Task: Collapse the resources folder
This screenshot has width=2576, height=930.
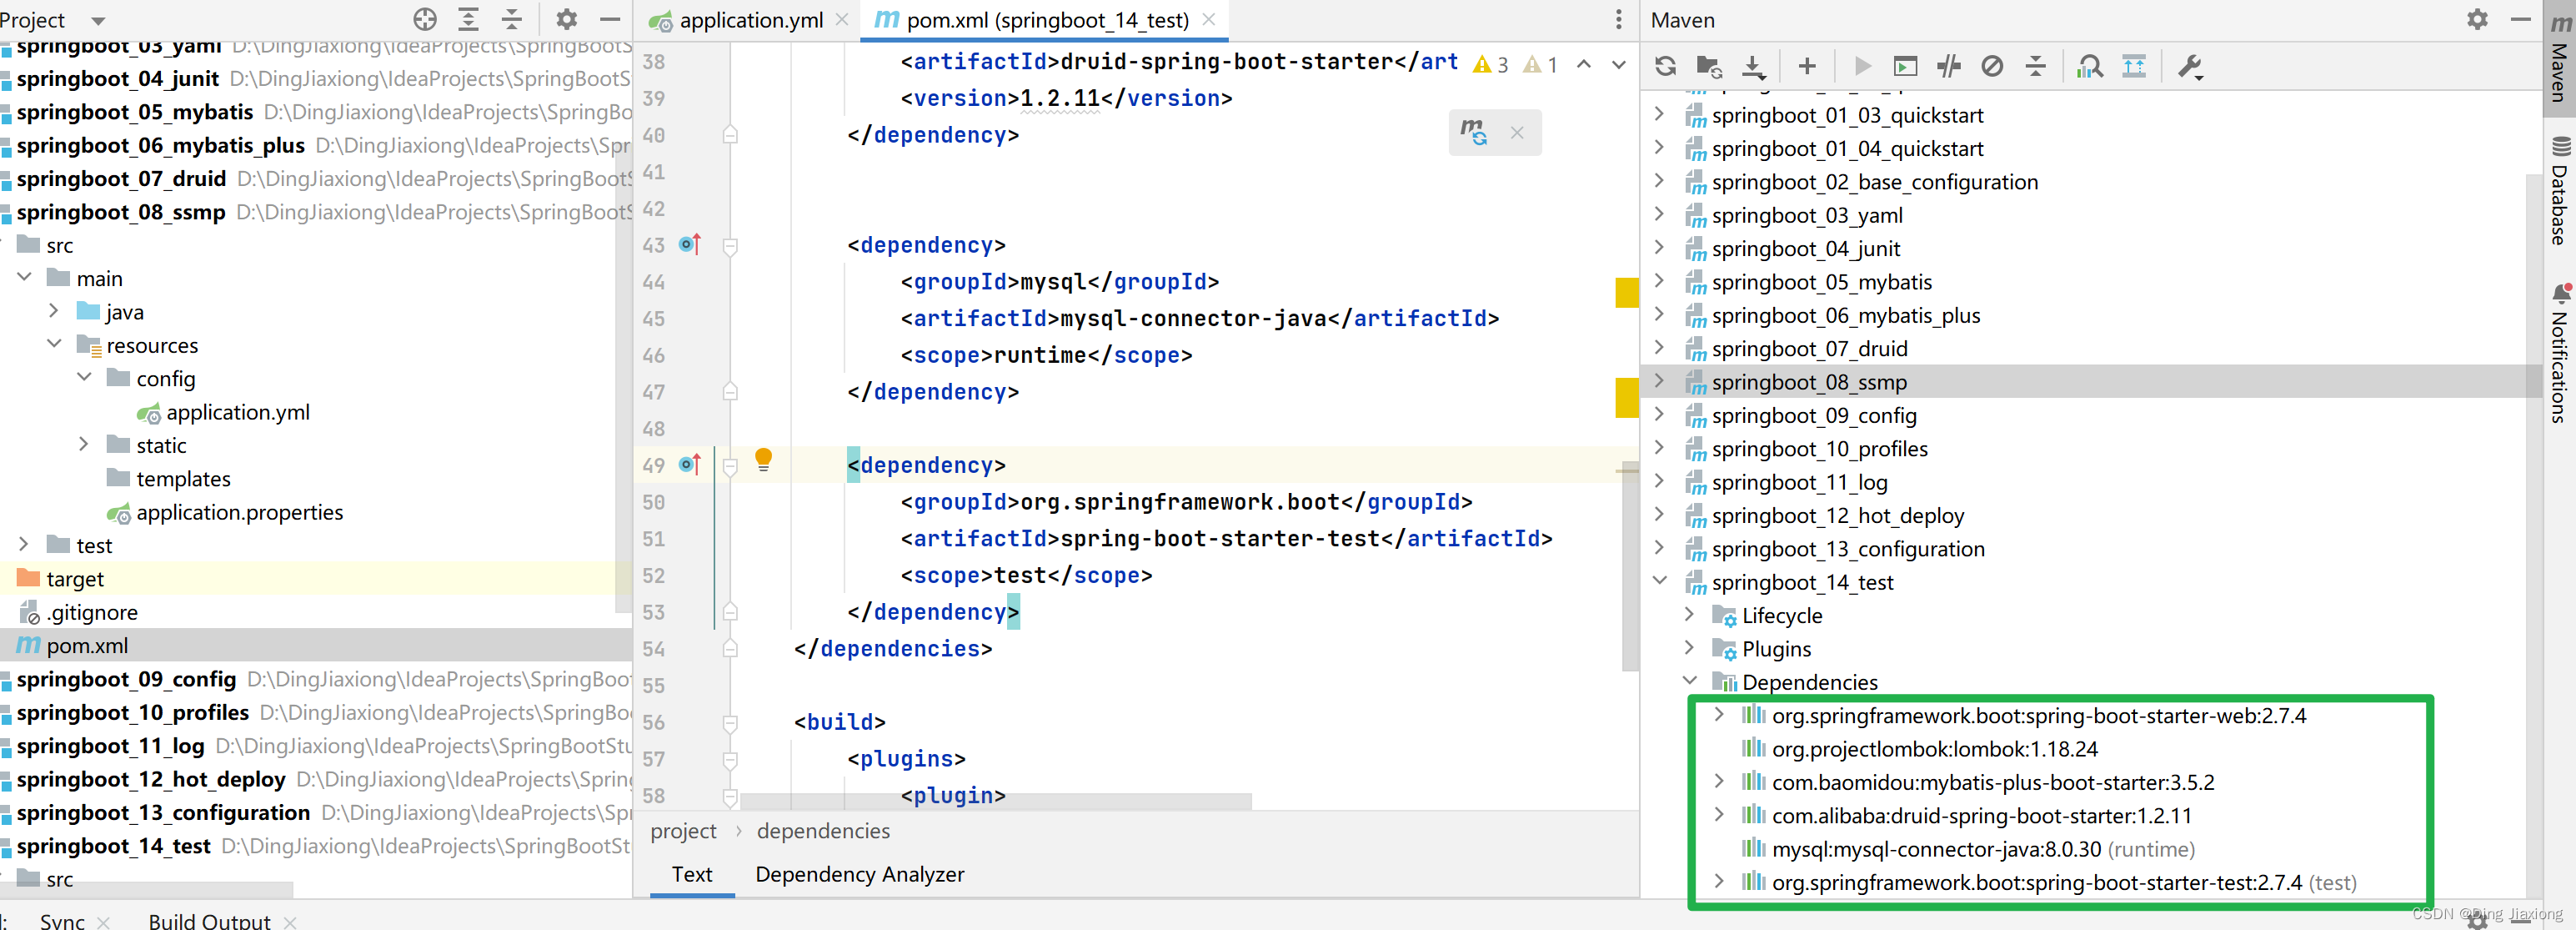Action: tap(55, 344)
